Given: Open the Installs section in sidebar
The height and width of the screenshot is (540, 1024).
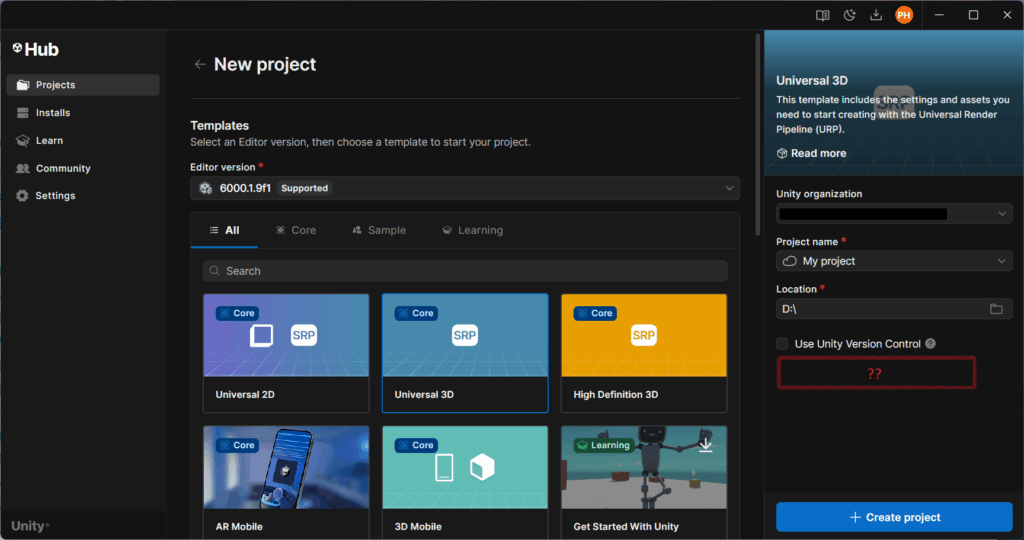Looking at the screenshot, I should coord(83,113).
